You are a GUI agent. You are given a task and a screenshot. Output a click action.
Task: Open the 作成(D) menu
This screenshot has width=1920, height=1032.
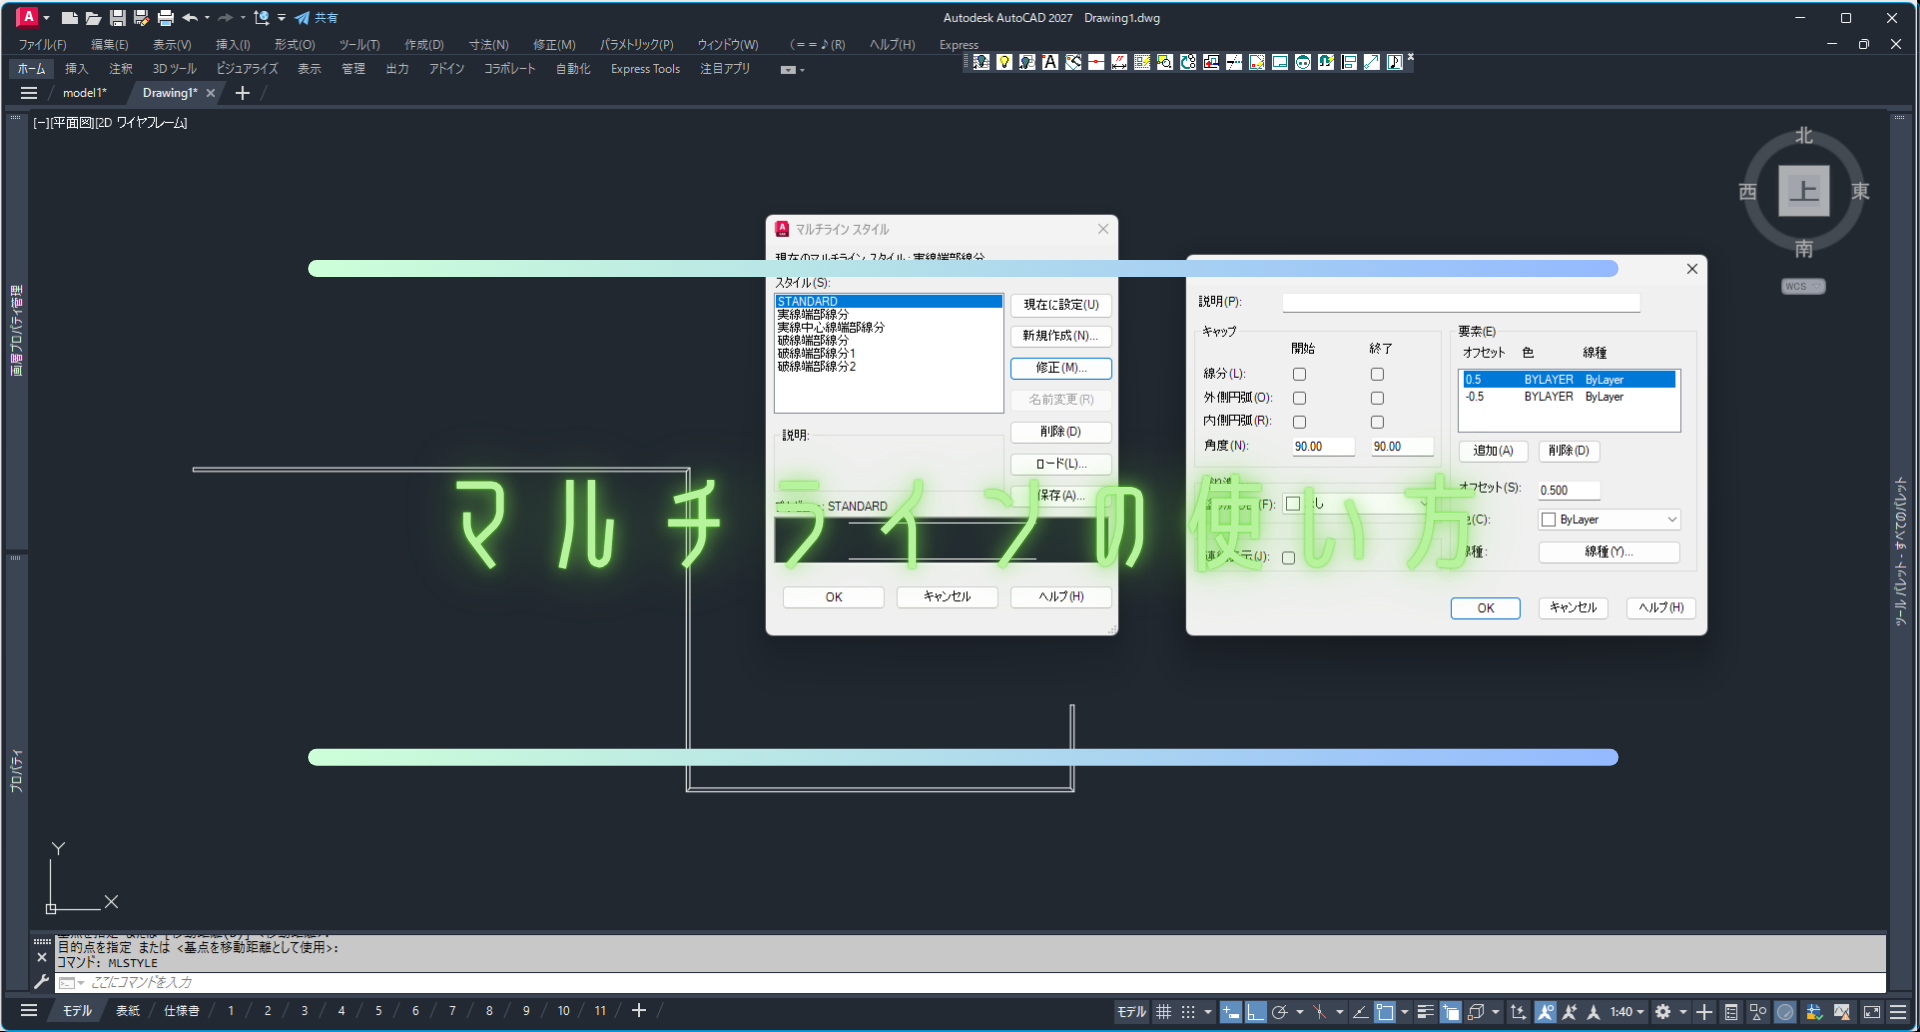coord(424,45)
